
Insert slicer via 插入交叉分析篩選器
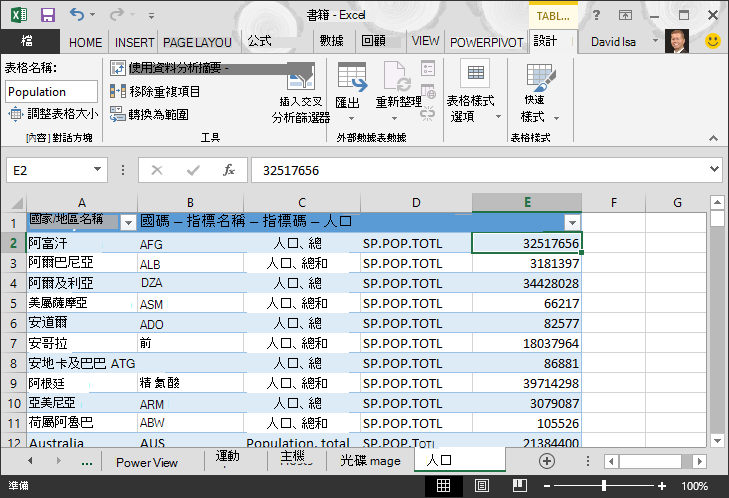pos(301,93)
